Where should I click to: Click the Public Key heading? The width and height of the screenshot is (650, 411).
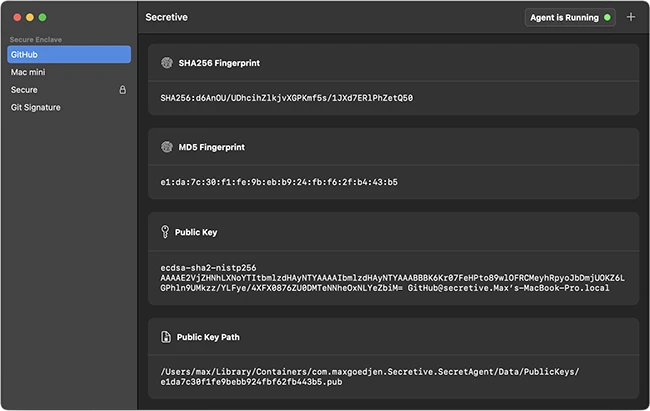(196, 232)
